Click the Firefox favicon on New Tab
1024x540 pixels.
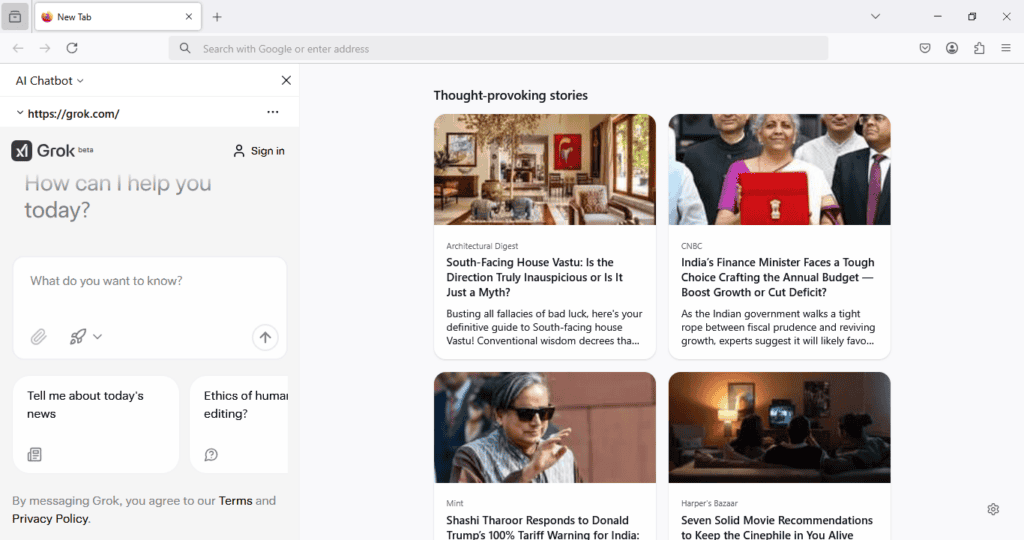tap(47, 17)
